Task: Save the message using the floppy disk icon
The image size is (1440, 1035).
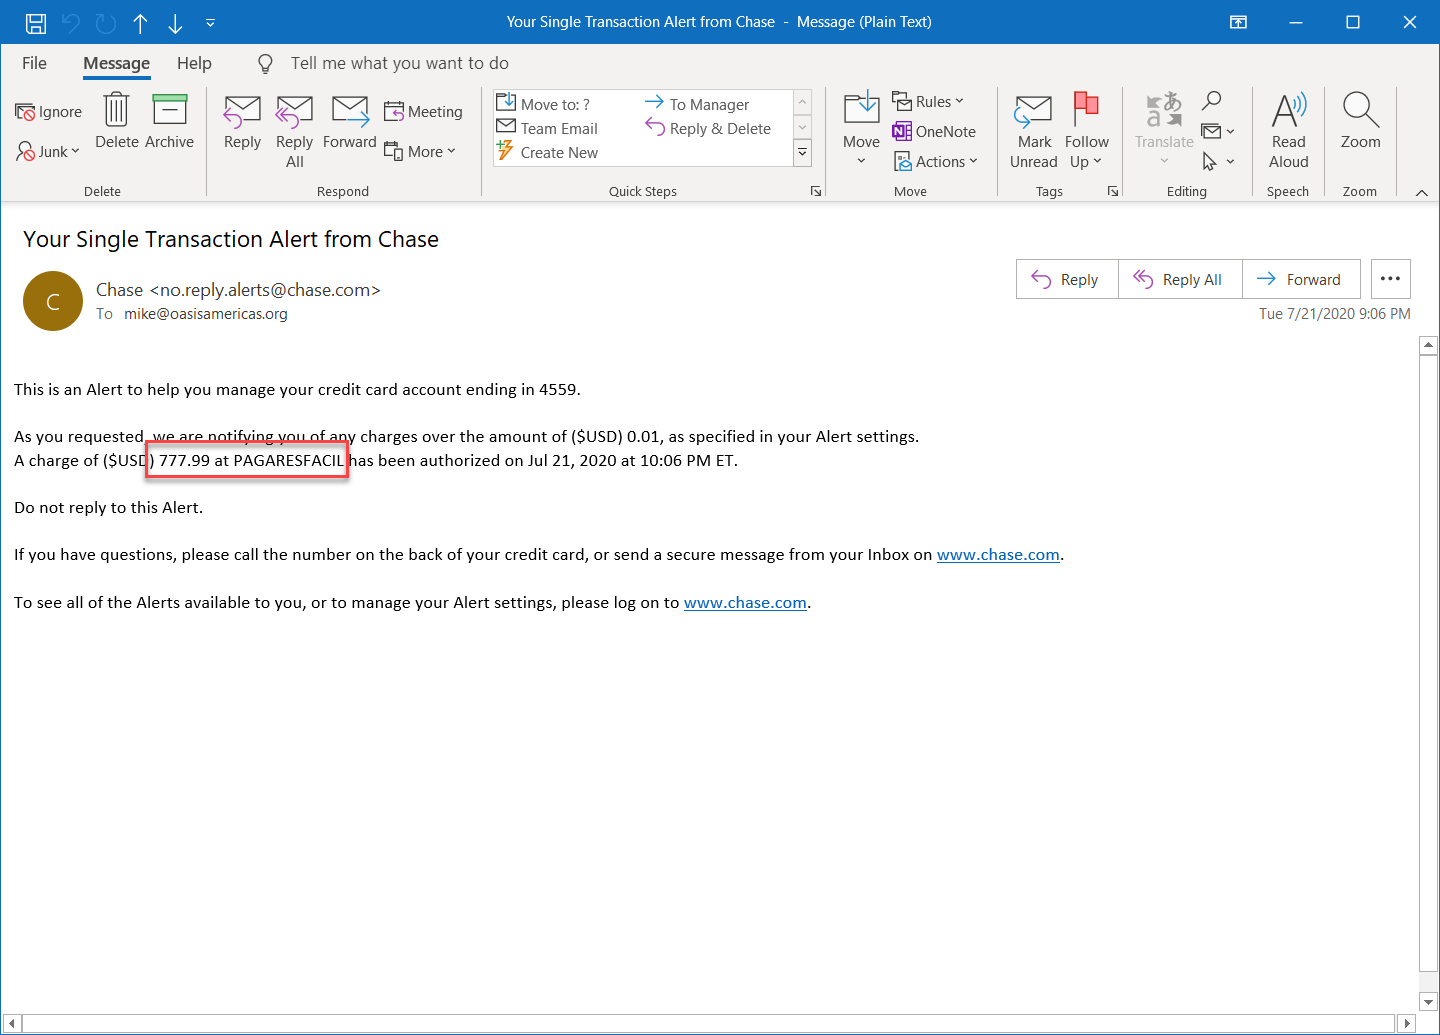Action: pyautogui.click(x=36, y=22)
